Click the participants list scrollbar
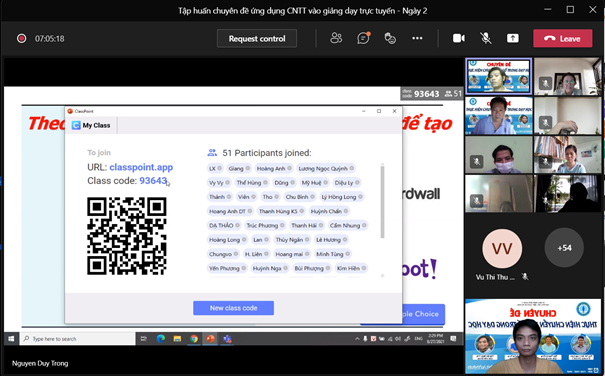 382,201
